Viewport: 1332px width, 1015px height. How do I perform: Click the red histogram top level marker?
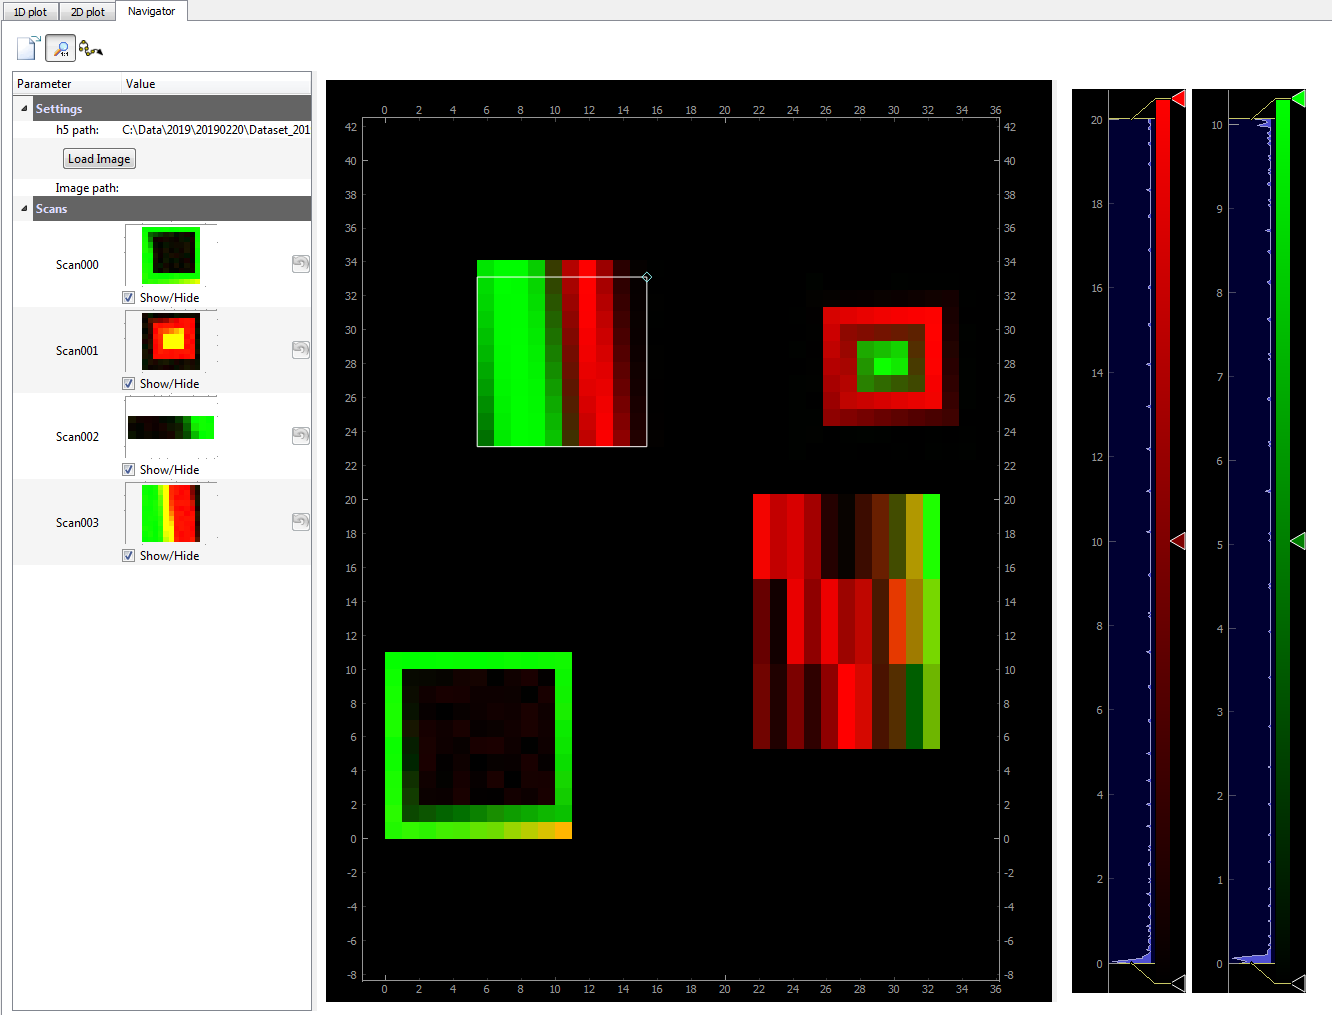tap(1178, 98)
